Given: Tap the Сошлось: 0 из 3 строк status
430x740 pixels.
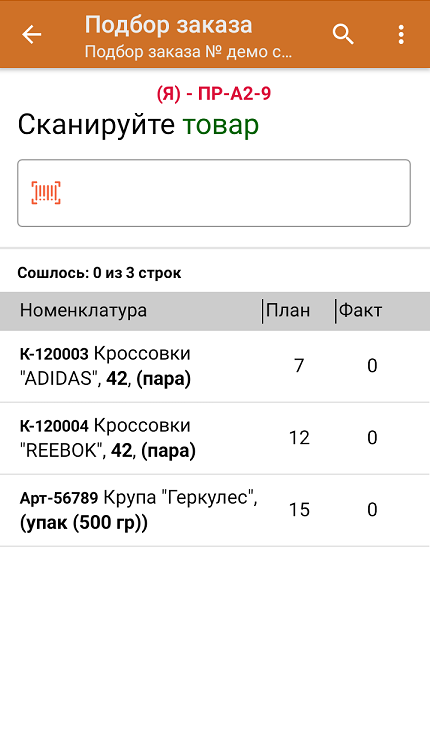Looking at the screenshot, I should tap(99, 273).
